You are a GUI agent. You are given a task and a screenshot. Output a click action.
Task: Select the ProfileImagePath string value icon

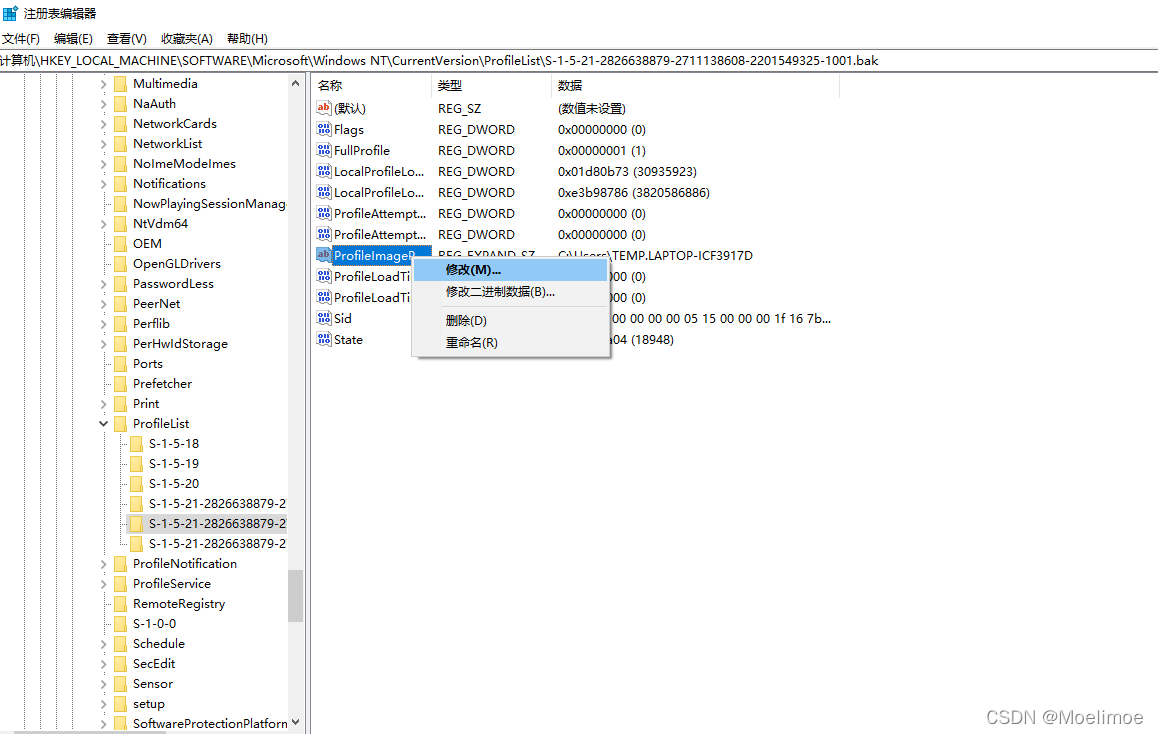[x=323, y=255]
